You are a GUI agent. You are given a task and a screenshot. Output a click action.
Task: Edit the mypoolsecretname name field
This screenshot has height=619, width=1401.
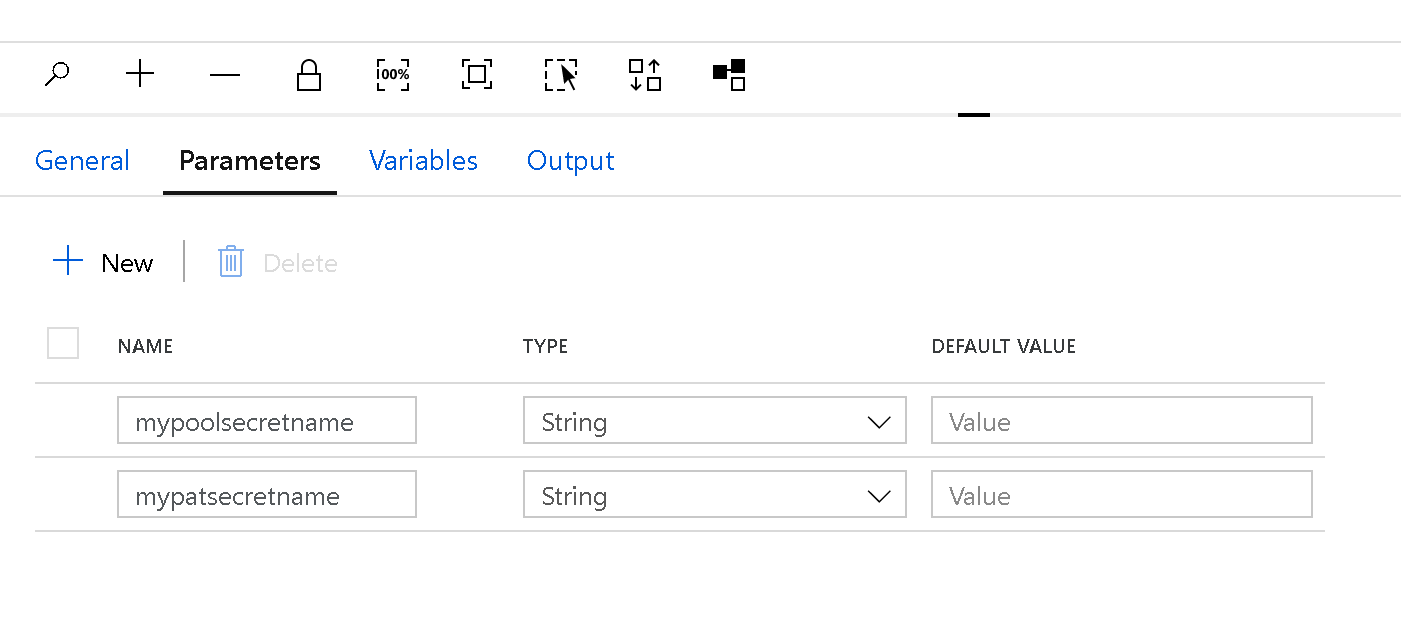pyautogui.click(x=266, y=420)
